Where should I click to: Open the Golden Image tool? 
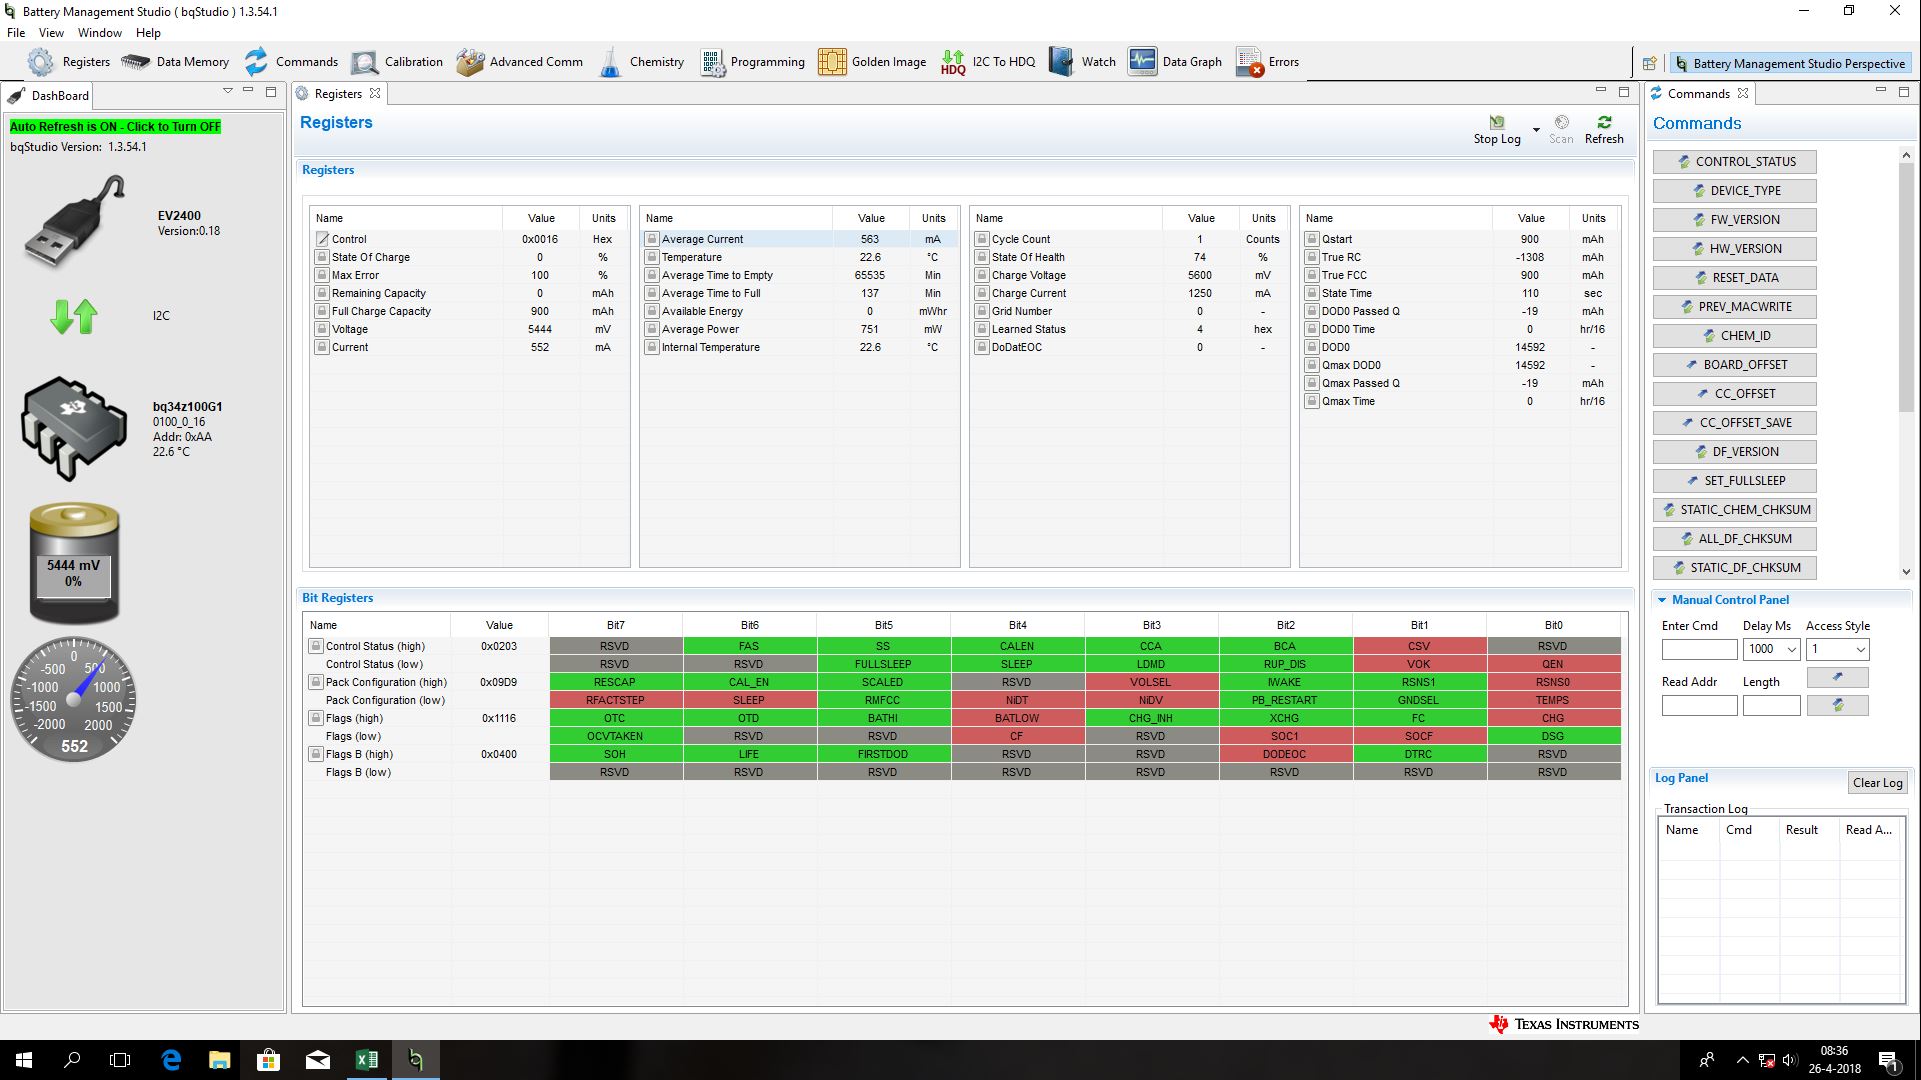(x=872, y=62)
